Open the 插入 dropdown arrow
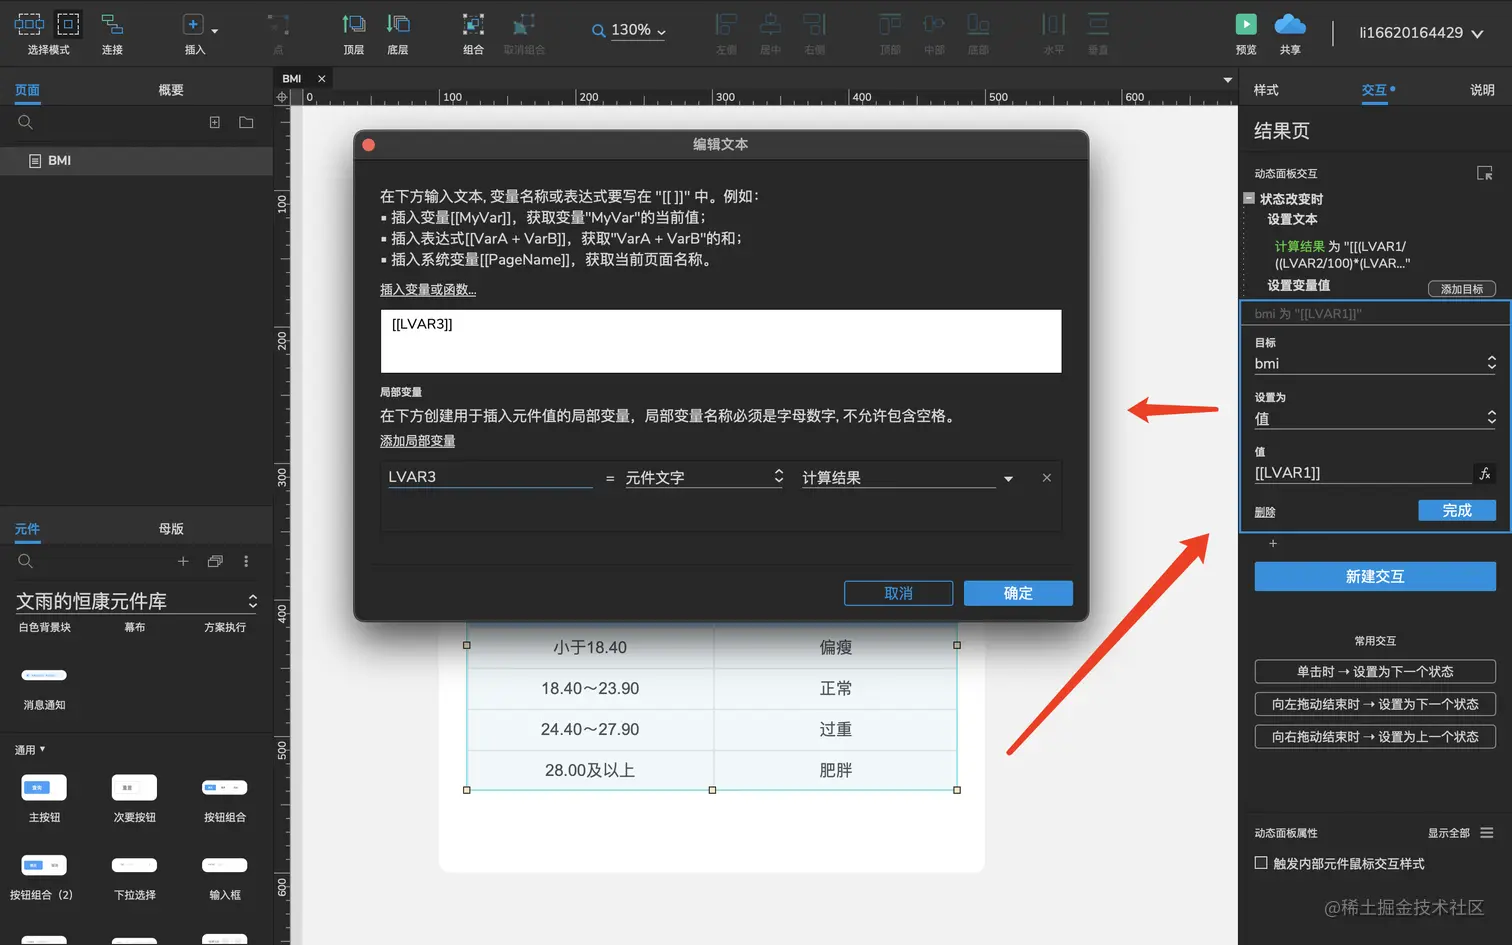This screenshot has height=945, width=1512. (x=215, y=31)
